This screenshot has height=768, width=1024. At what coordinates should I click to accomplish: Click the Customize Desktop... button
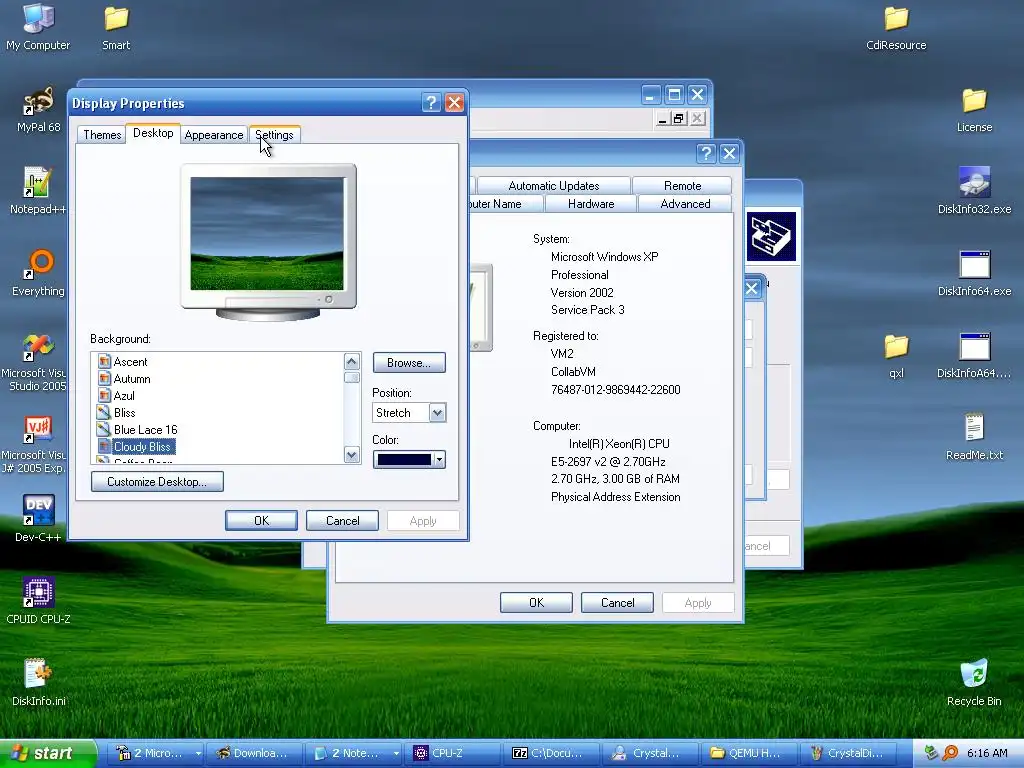[x=157, y=482]
